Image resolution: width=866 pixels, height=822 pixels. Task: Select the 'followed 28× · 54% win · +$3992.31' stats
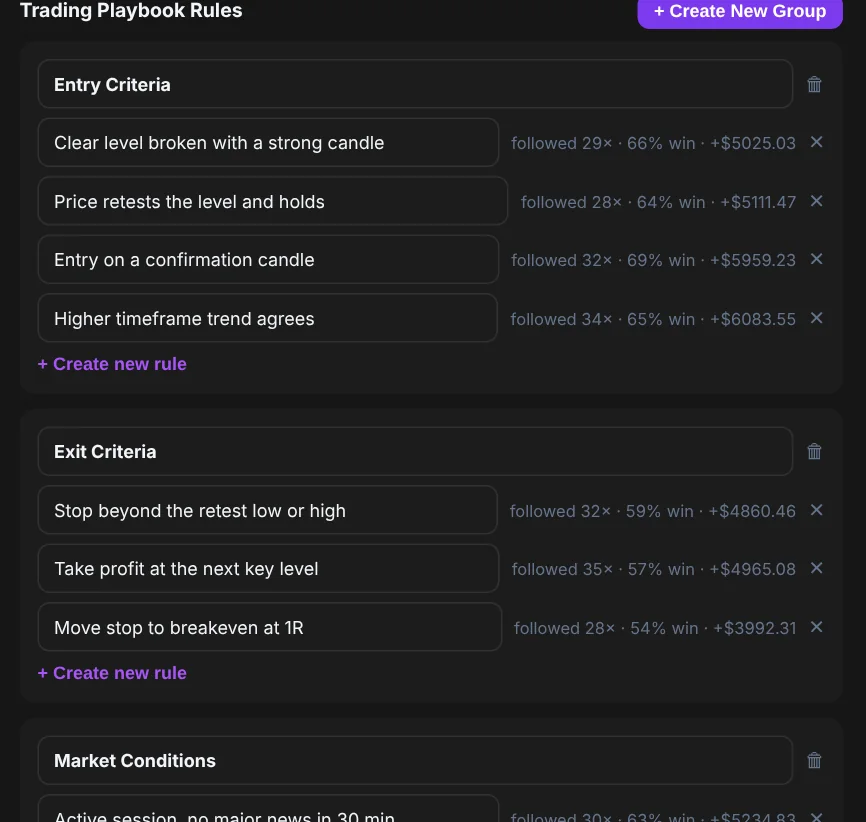click(x=655, y=628)
